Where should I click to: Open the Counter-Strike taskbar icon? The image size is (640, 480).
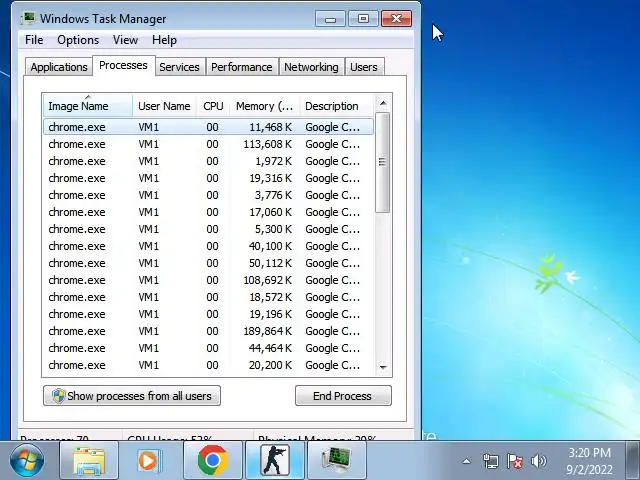click(x=275, y=460)
